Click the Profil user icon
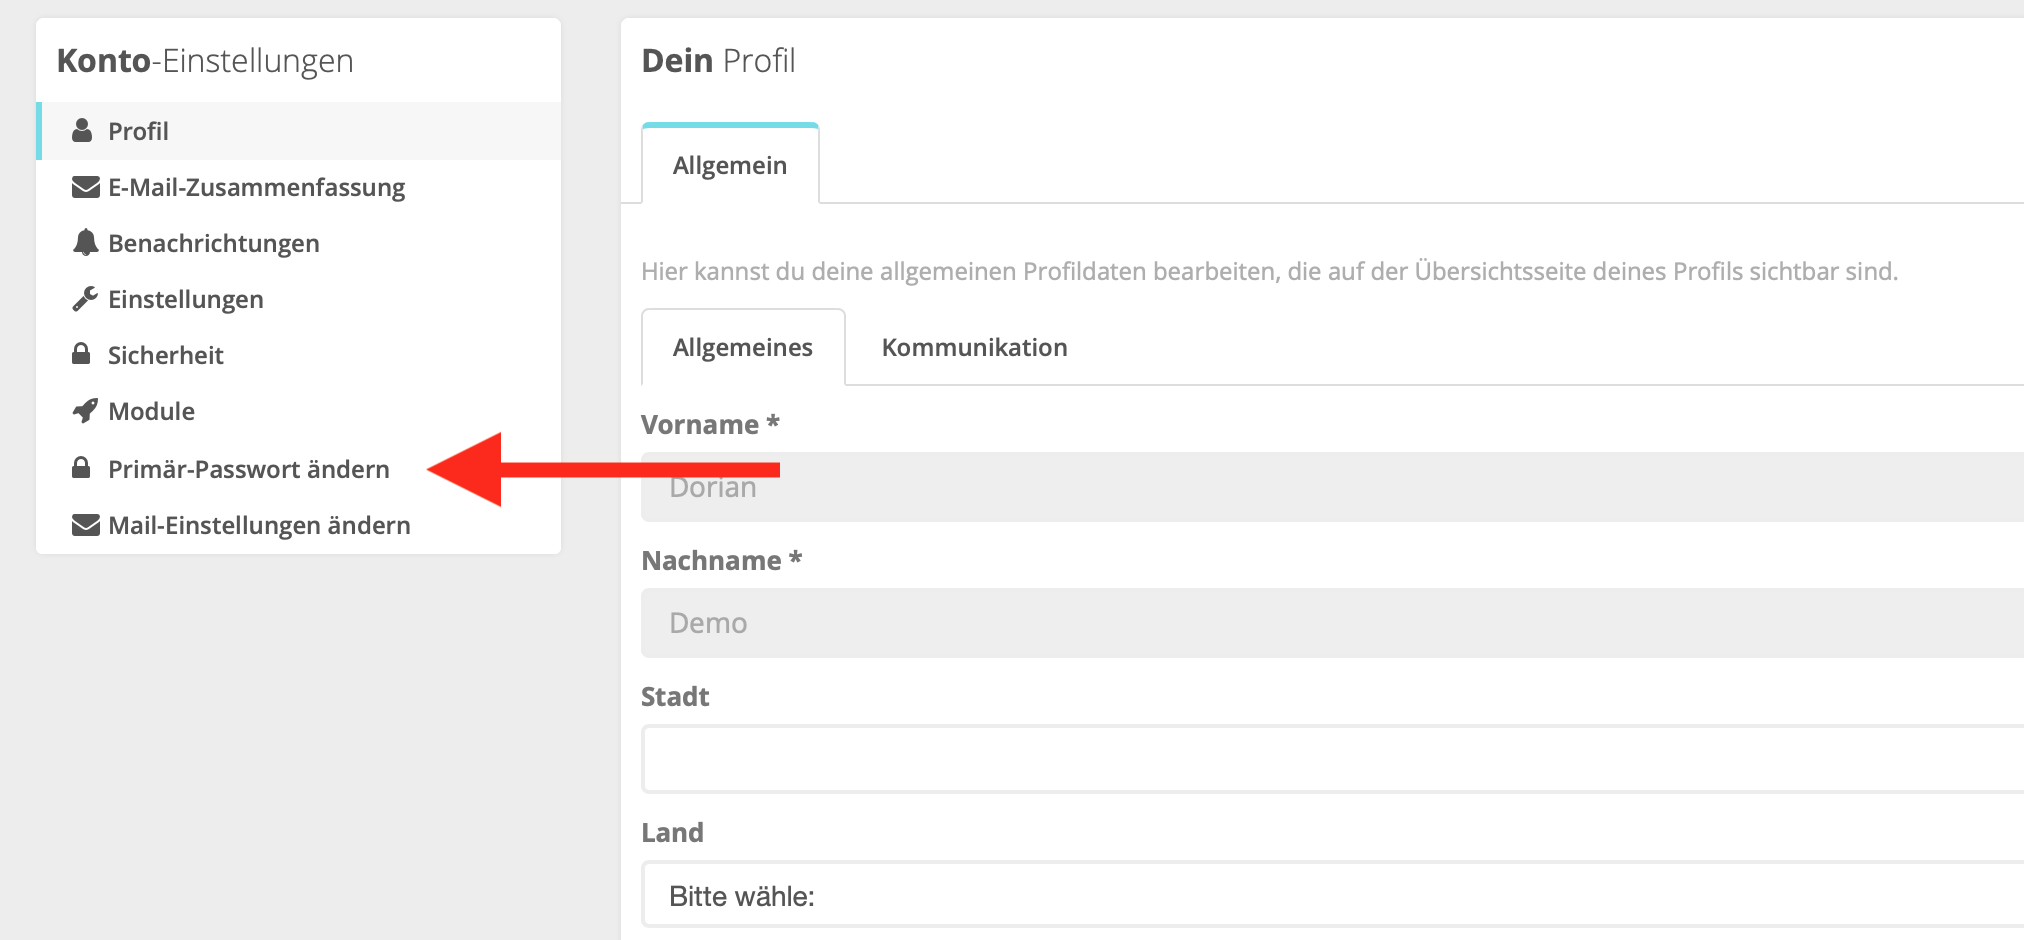Viewport: 2024px width, 940px height. click(x=83, y=131)
